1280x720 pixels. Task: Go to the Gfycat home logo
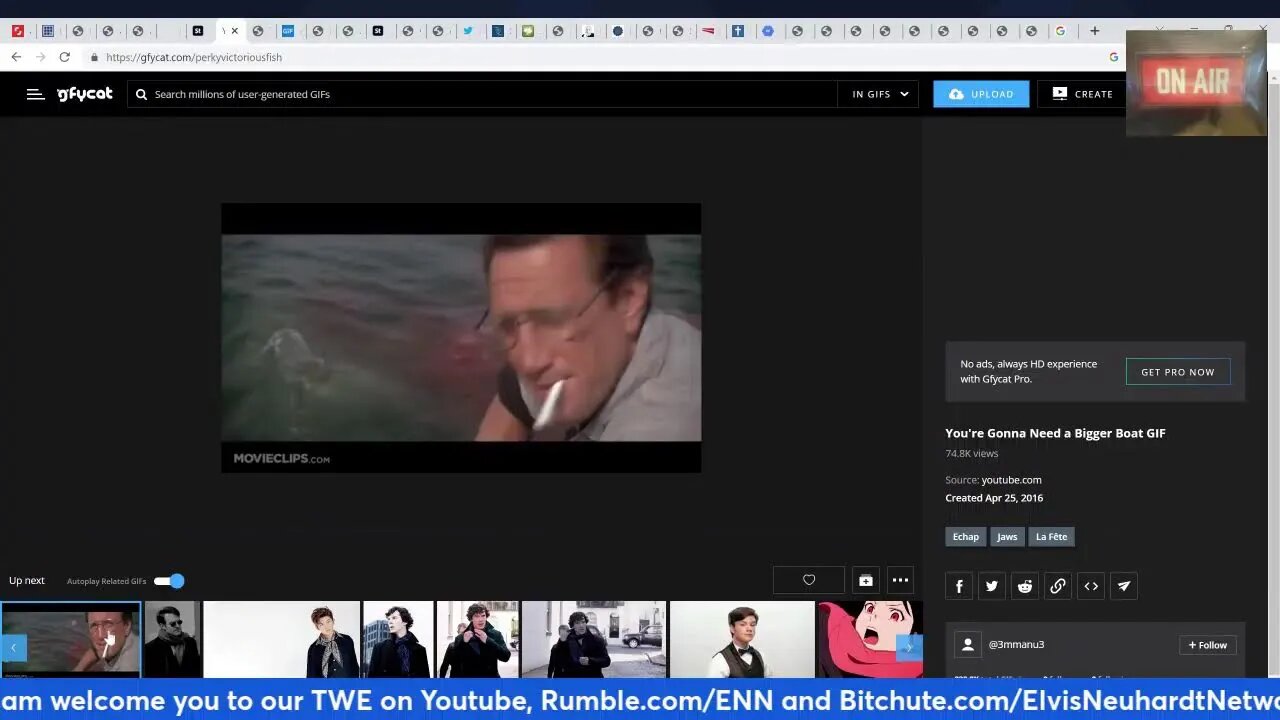(x=85, y=94)
